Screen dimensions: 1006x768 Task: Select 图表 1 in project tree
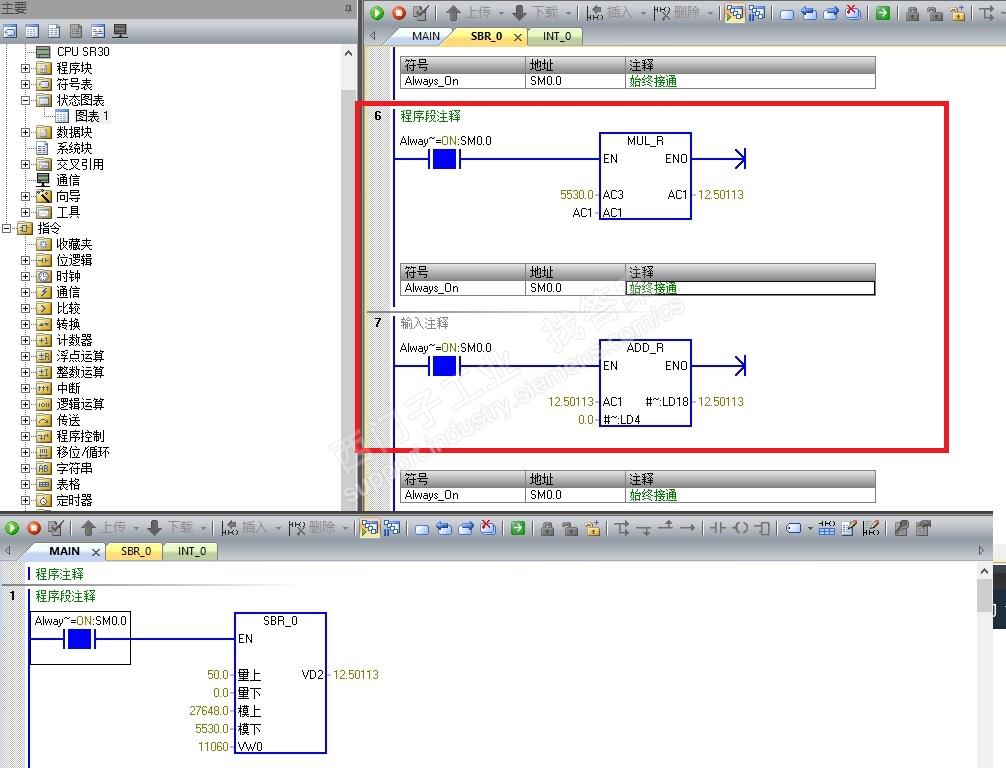click(x=92, y=116)
